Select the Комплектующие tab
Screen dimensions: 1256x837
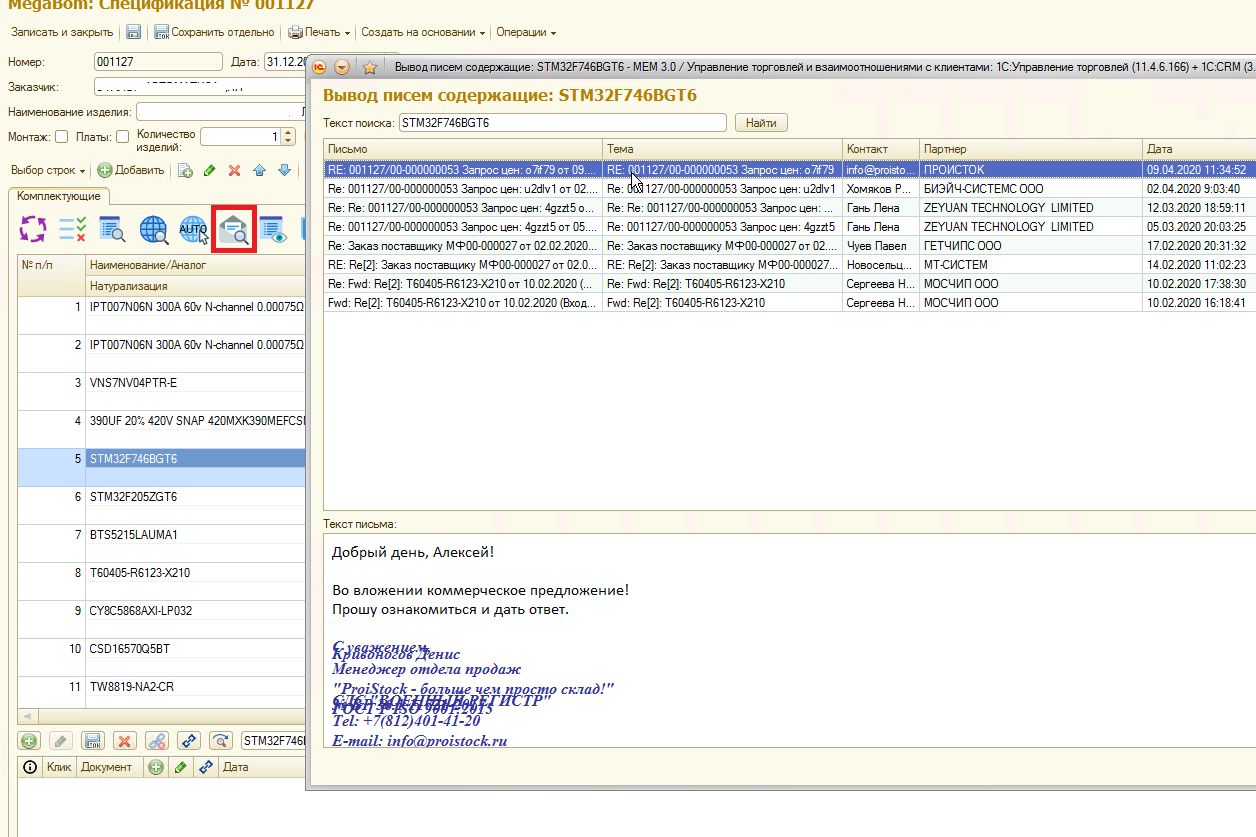pyautogui.click(x=57, y=196)
